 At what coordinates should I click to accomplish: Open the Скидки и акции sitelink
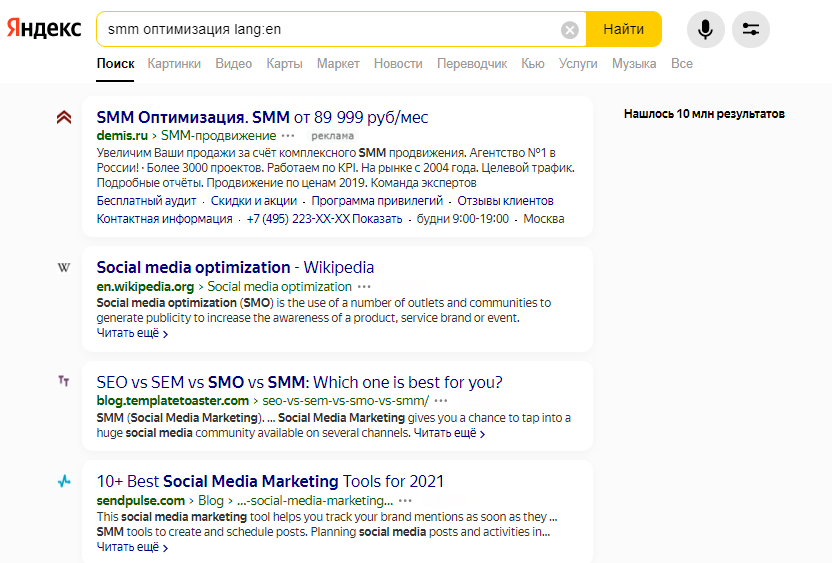pos(254,201)
